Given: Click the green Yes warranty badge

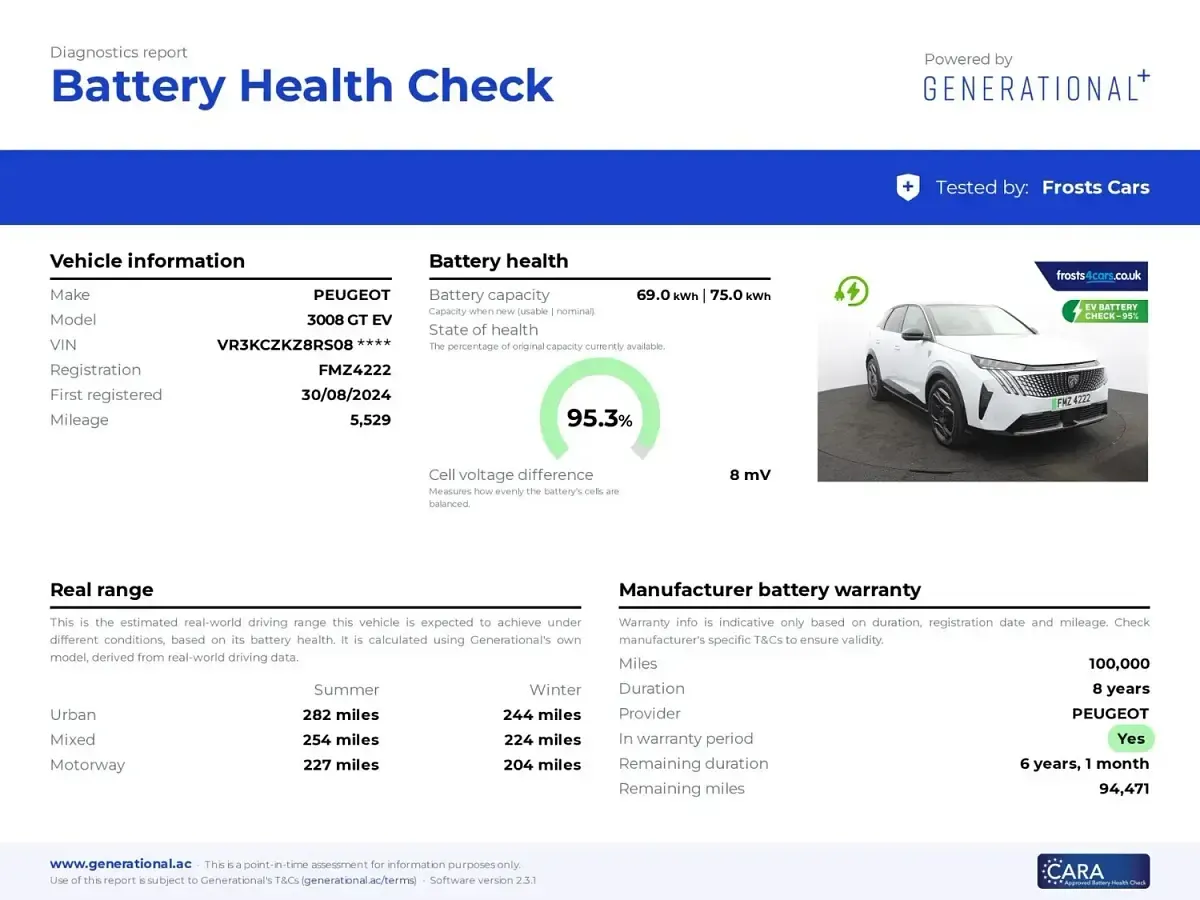Looking at the screenshot, I should [1131, 739].
